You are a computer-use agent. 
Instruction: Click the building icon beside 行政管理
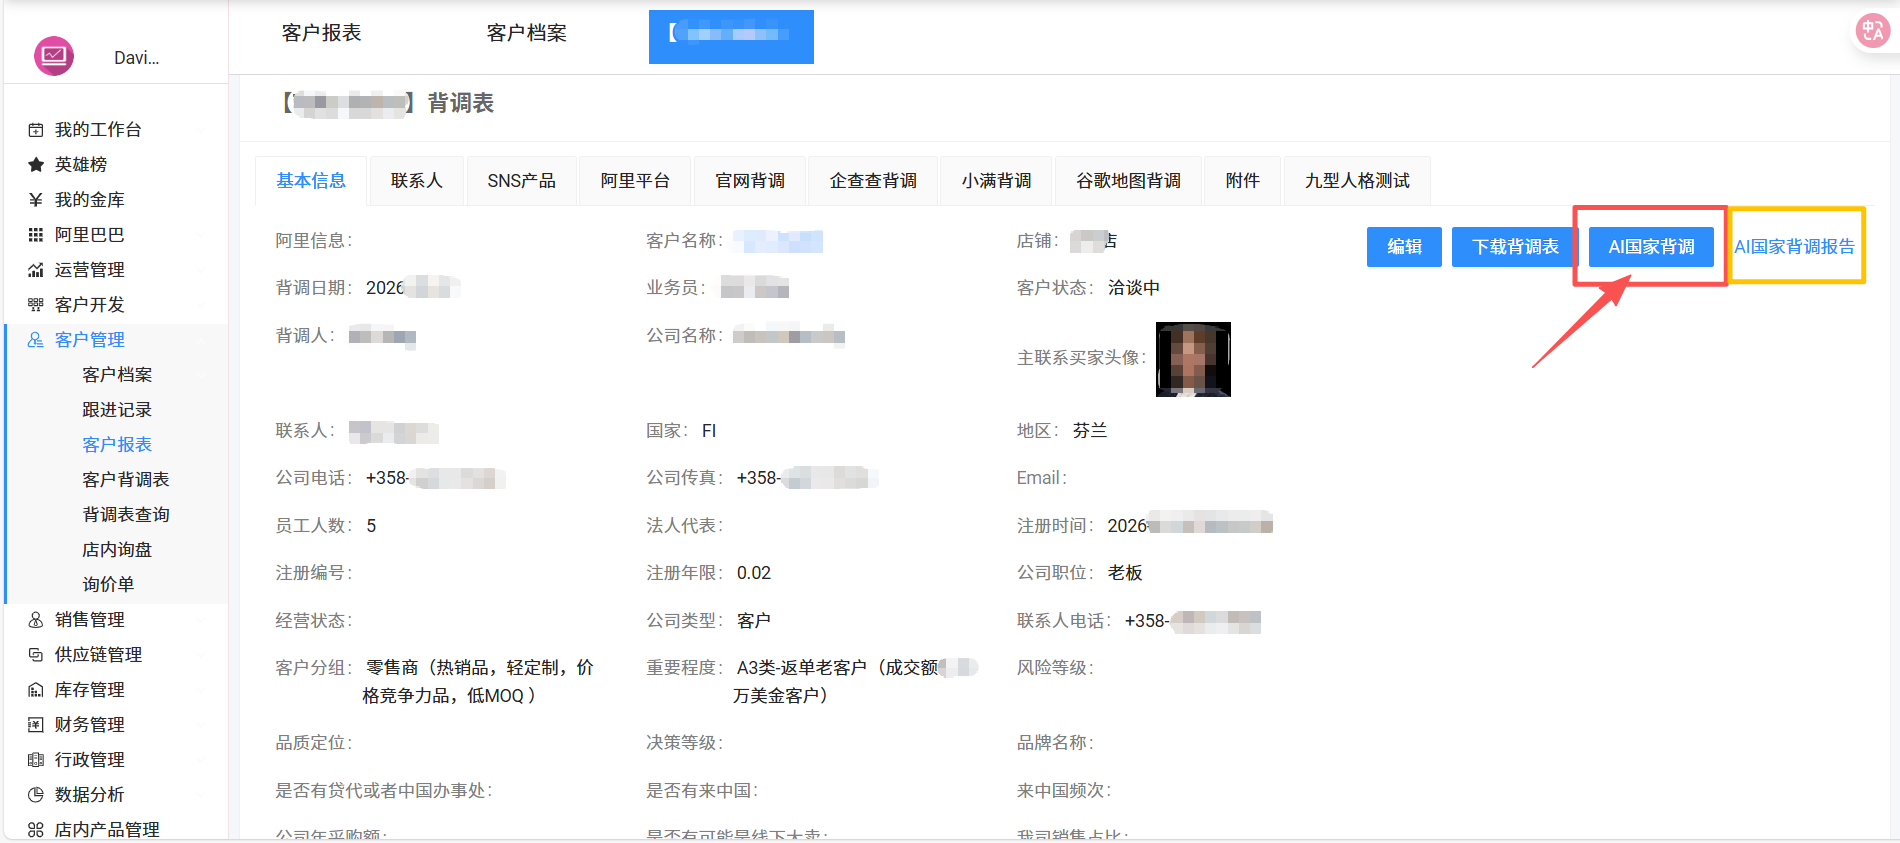coord(36,760)
